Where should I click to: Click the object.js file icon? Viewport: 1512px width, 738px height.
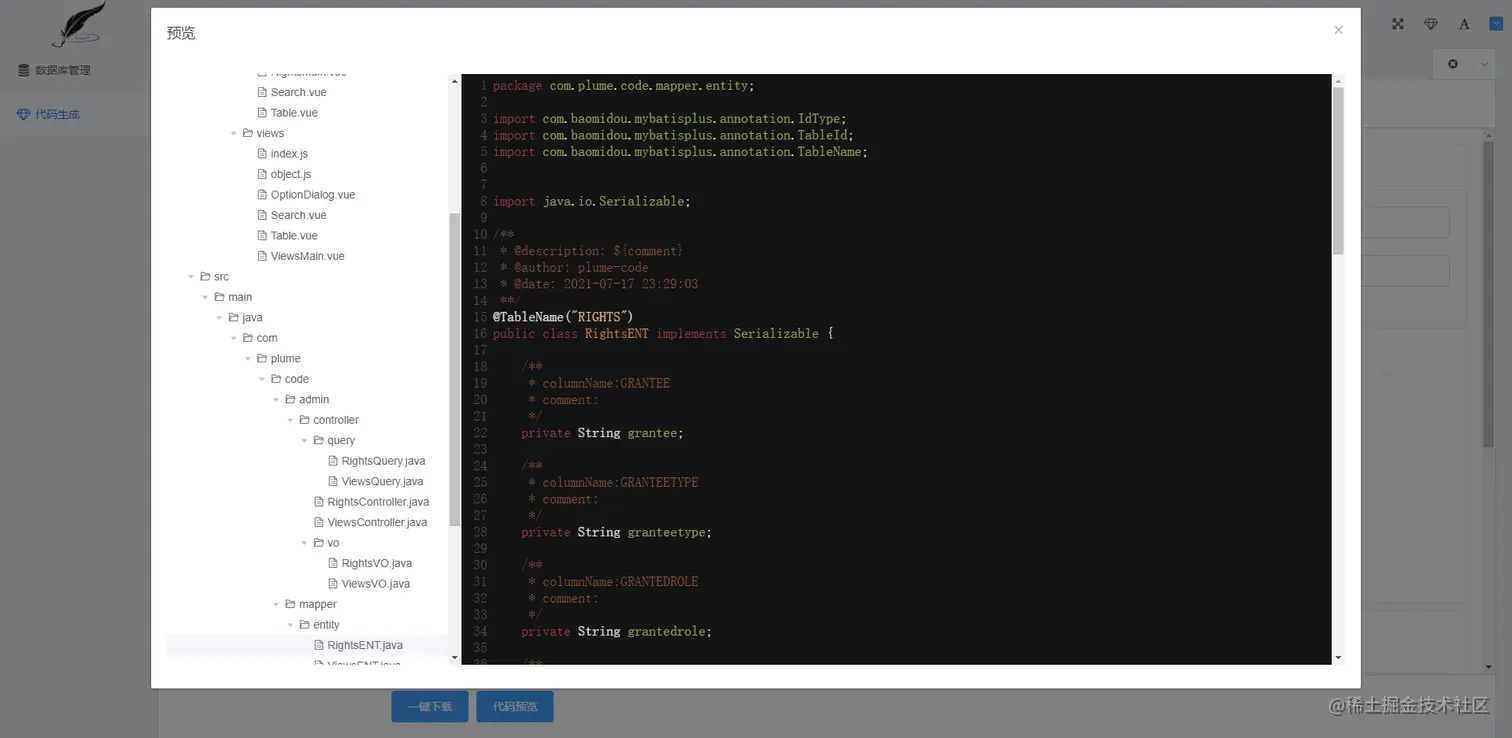(262, 174)
